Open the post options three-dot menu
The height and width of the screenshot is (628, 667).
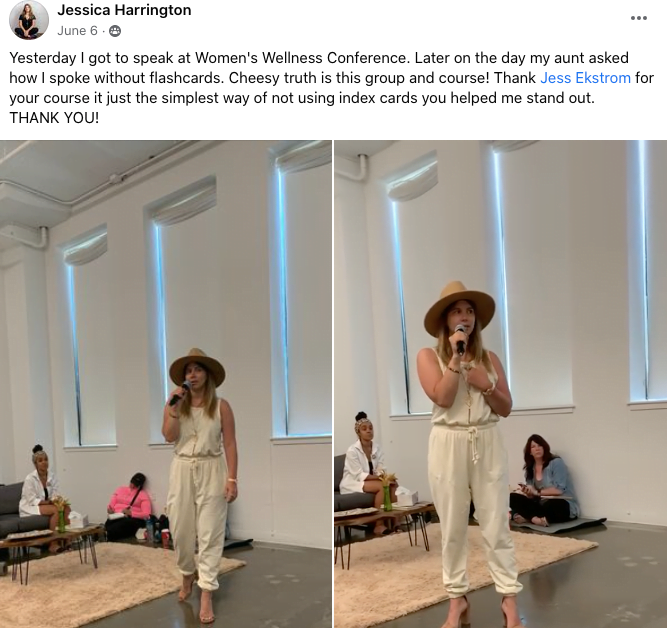638,18
